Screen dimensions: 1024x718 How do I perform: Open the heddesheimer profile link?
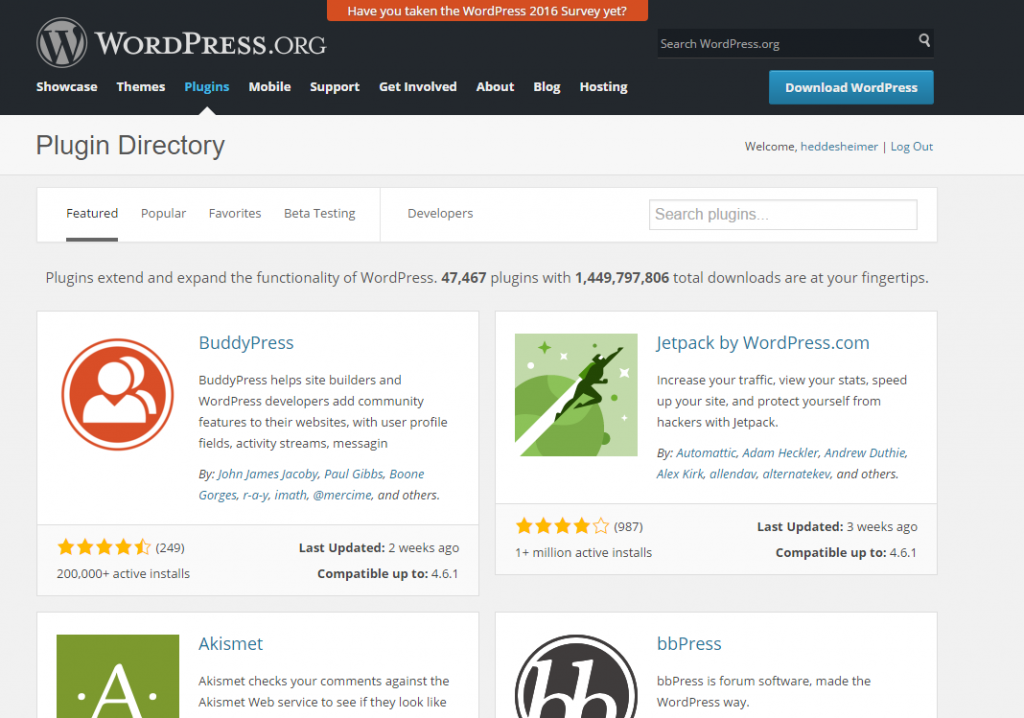point(839,146)
